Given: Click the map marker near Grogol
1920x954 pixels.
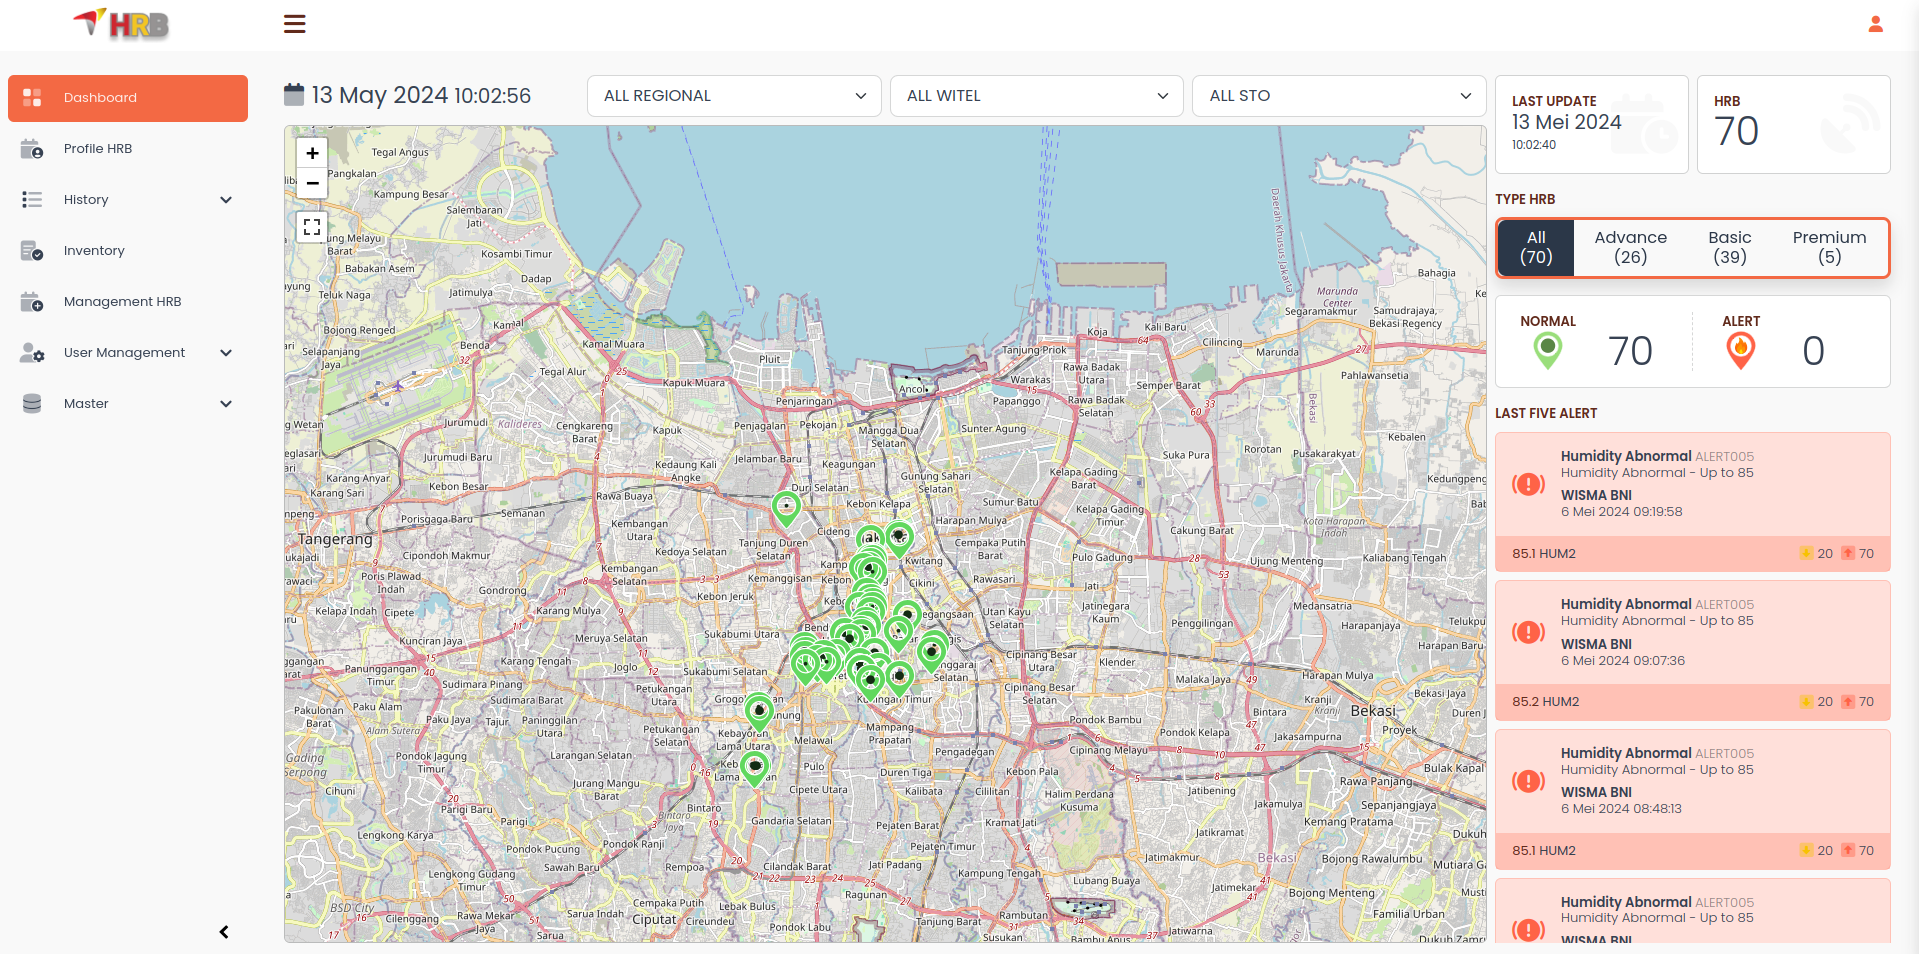Looking at the screenshot, I should tap(759, 712).
